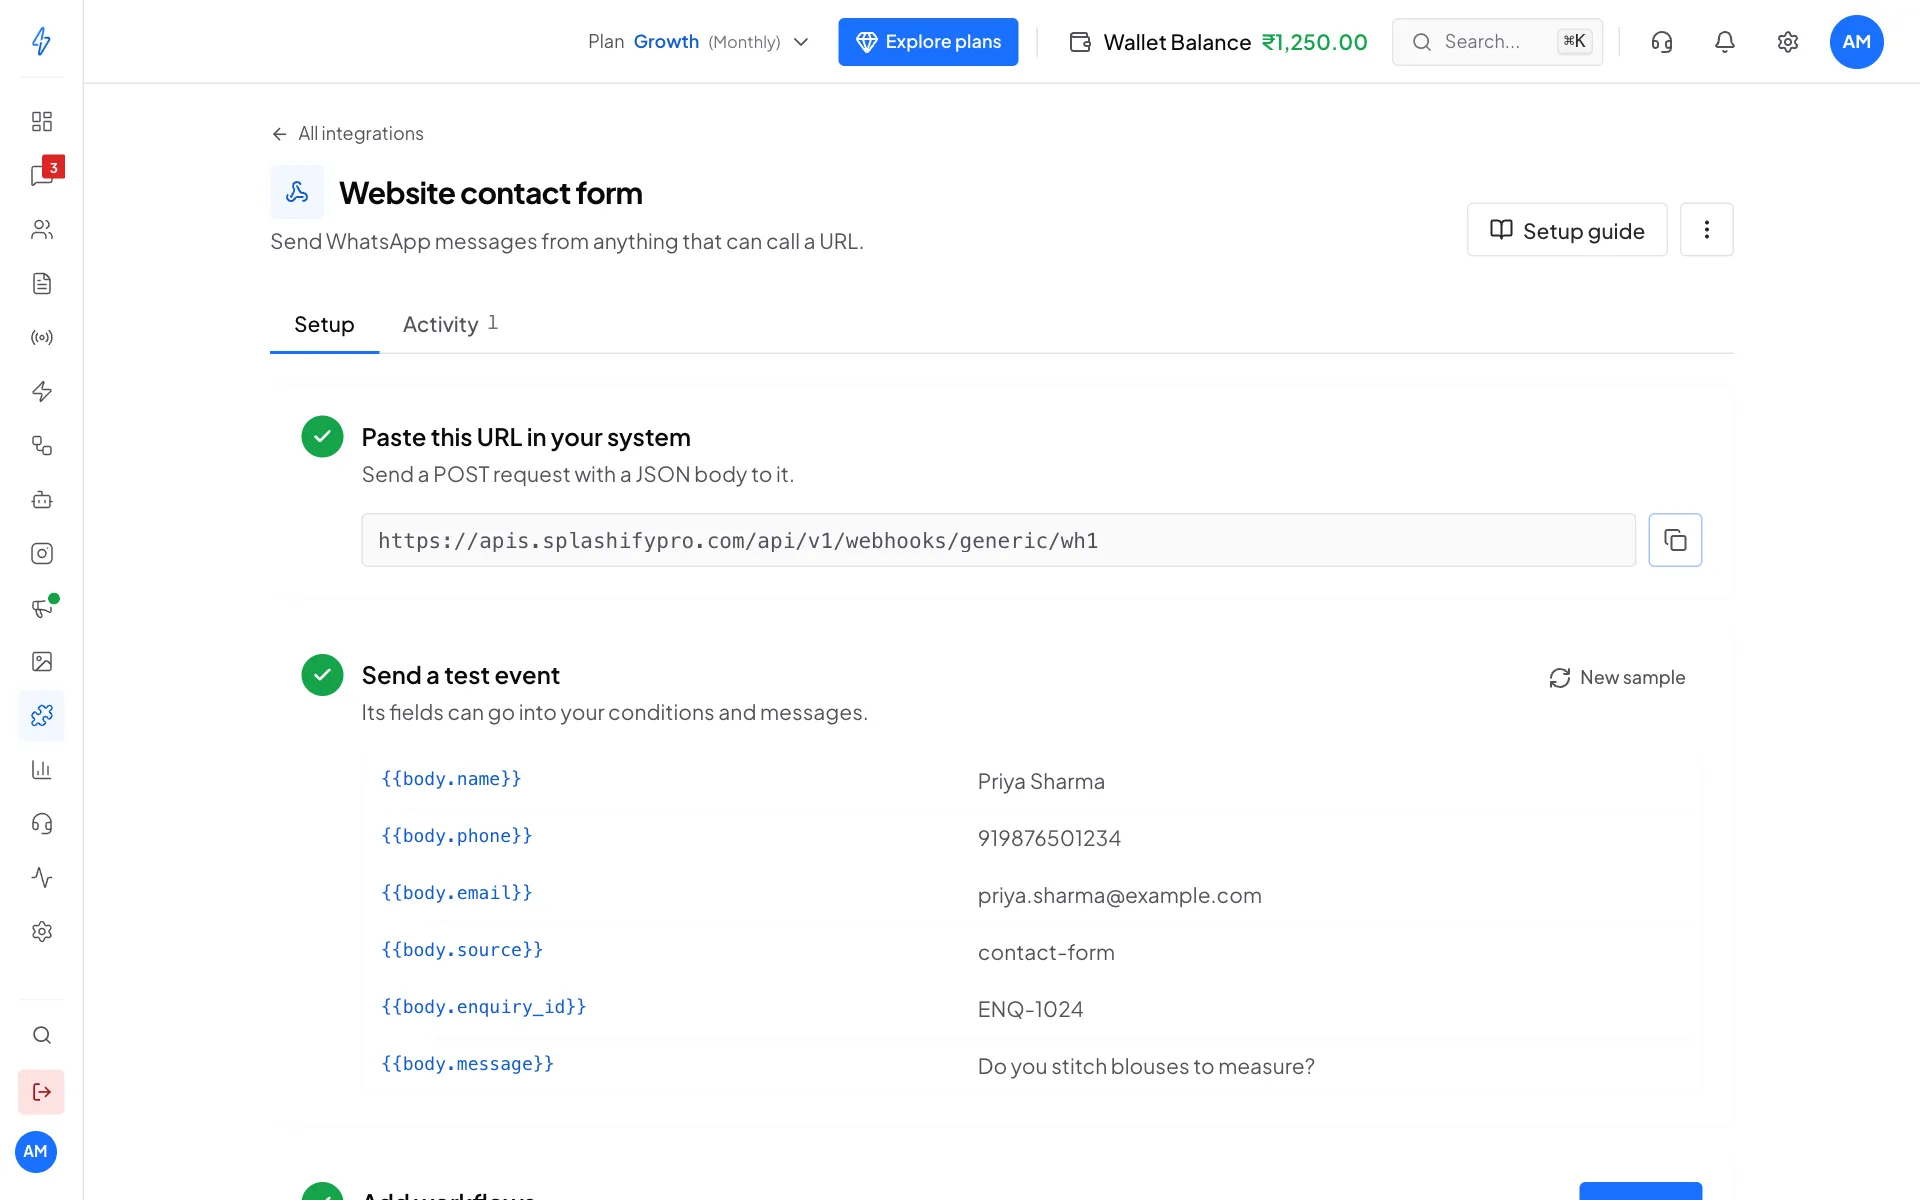This screenshot has height=1200, width=1920.
Task: Click the Splashify lightning logo
Action: point(41,41)
